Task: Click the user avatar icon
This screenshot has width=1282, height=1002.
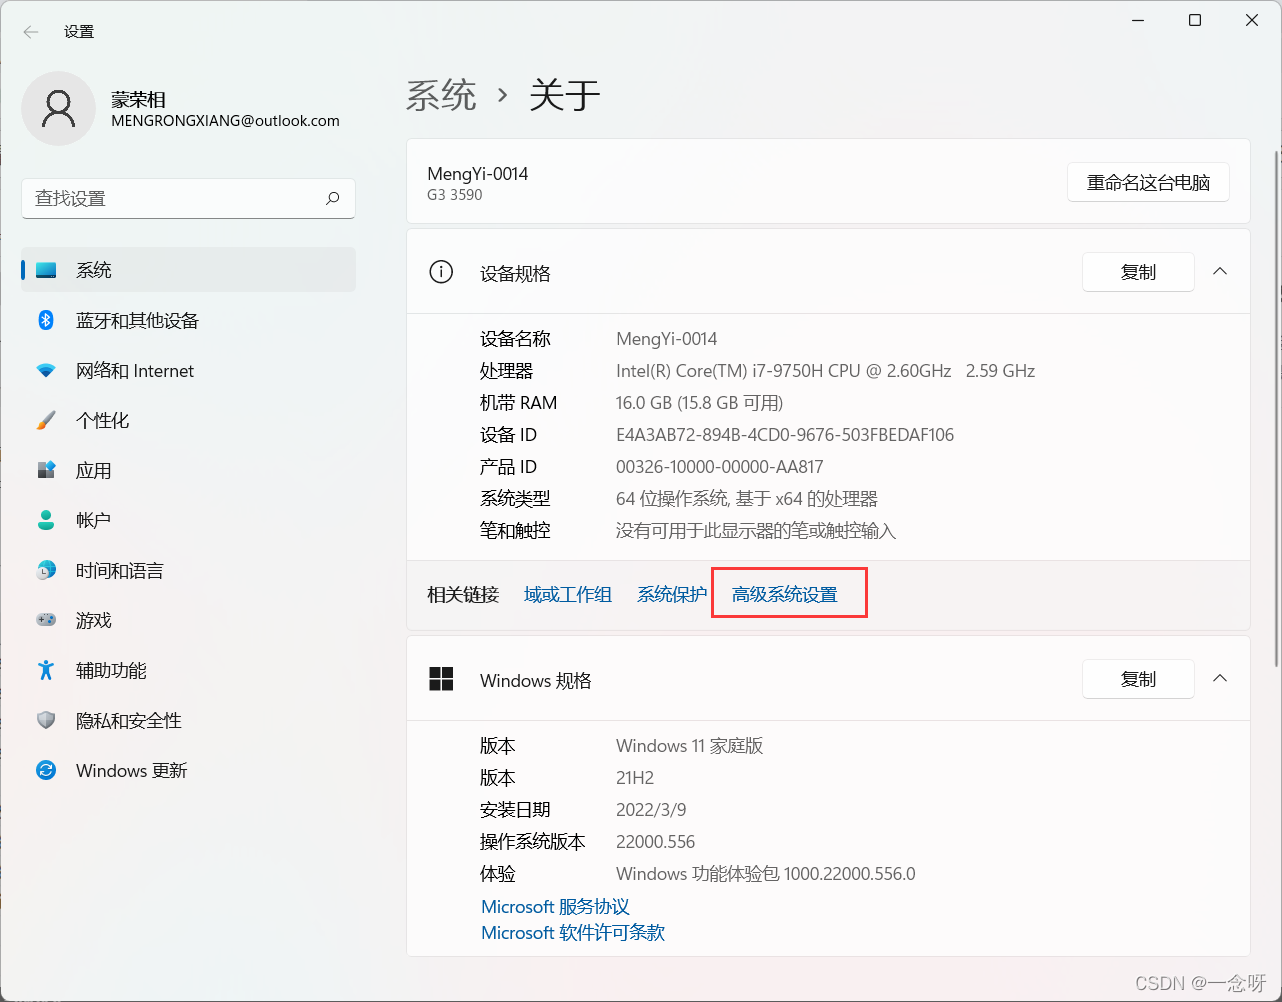Action: [x=59, y=108]
